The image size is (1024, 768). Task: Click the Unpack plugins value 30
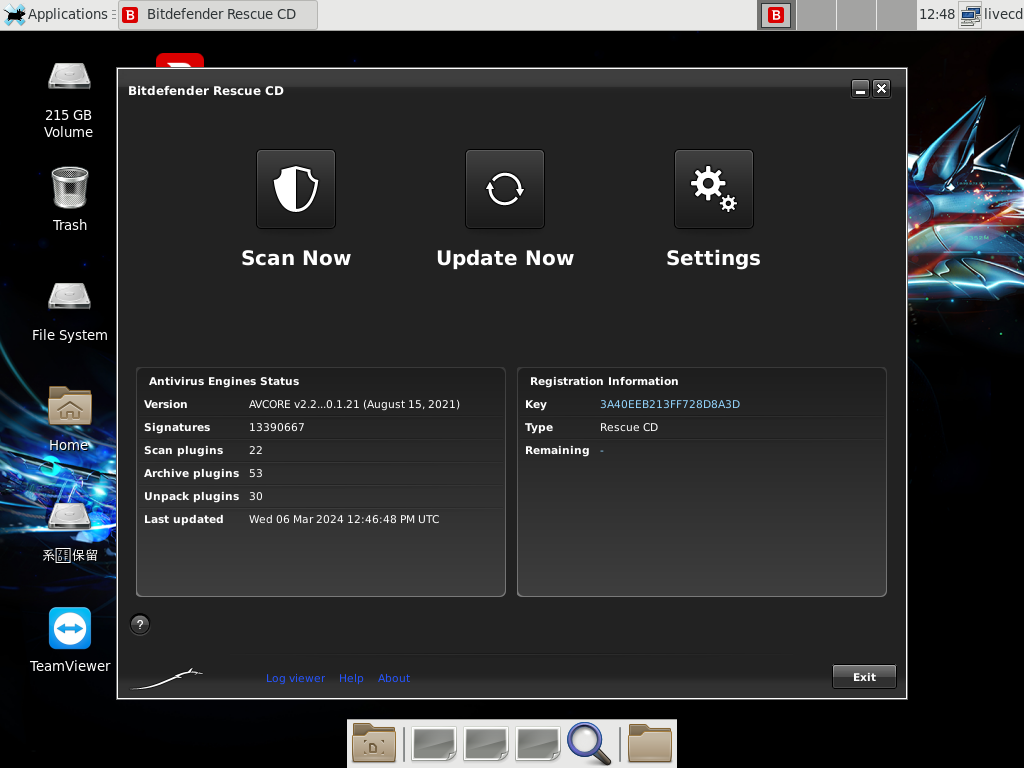[255, 496]
